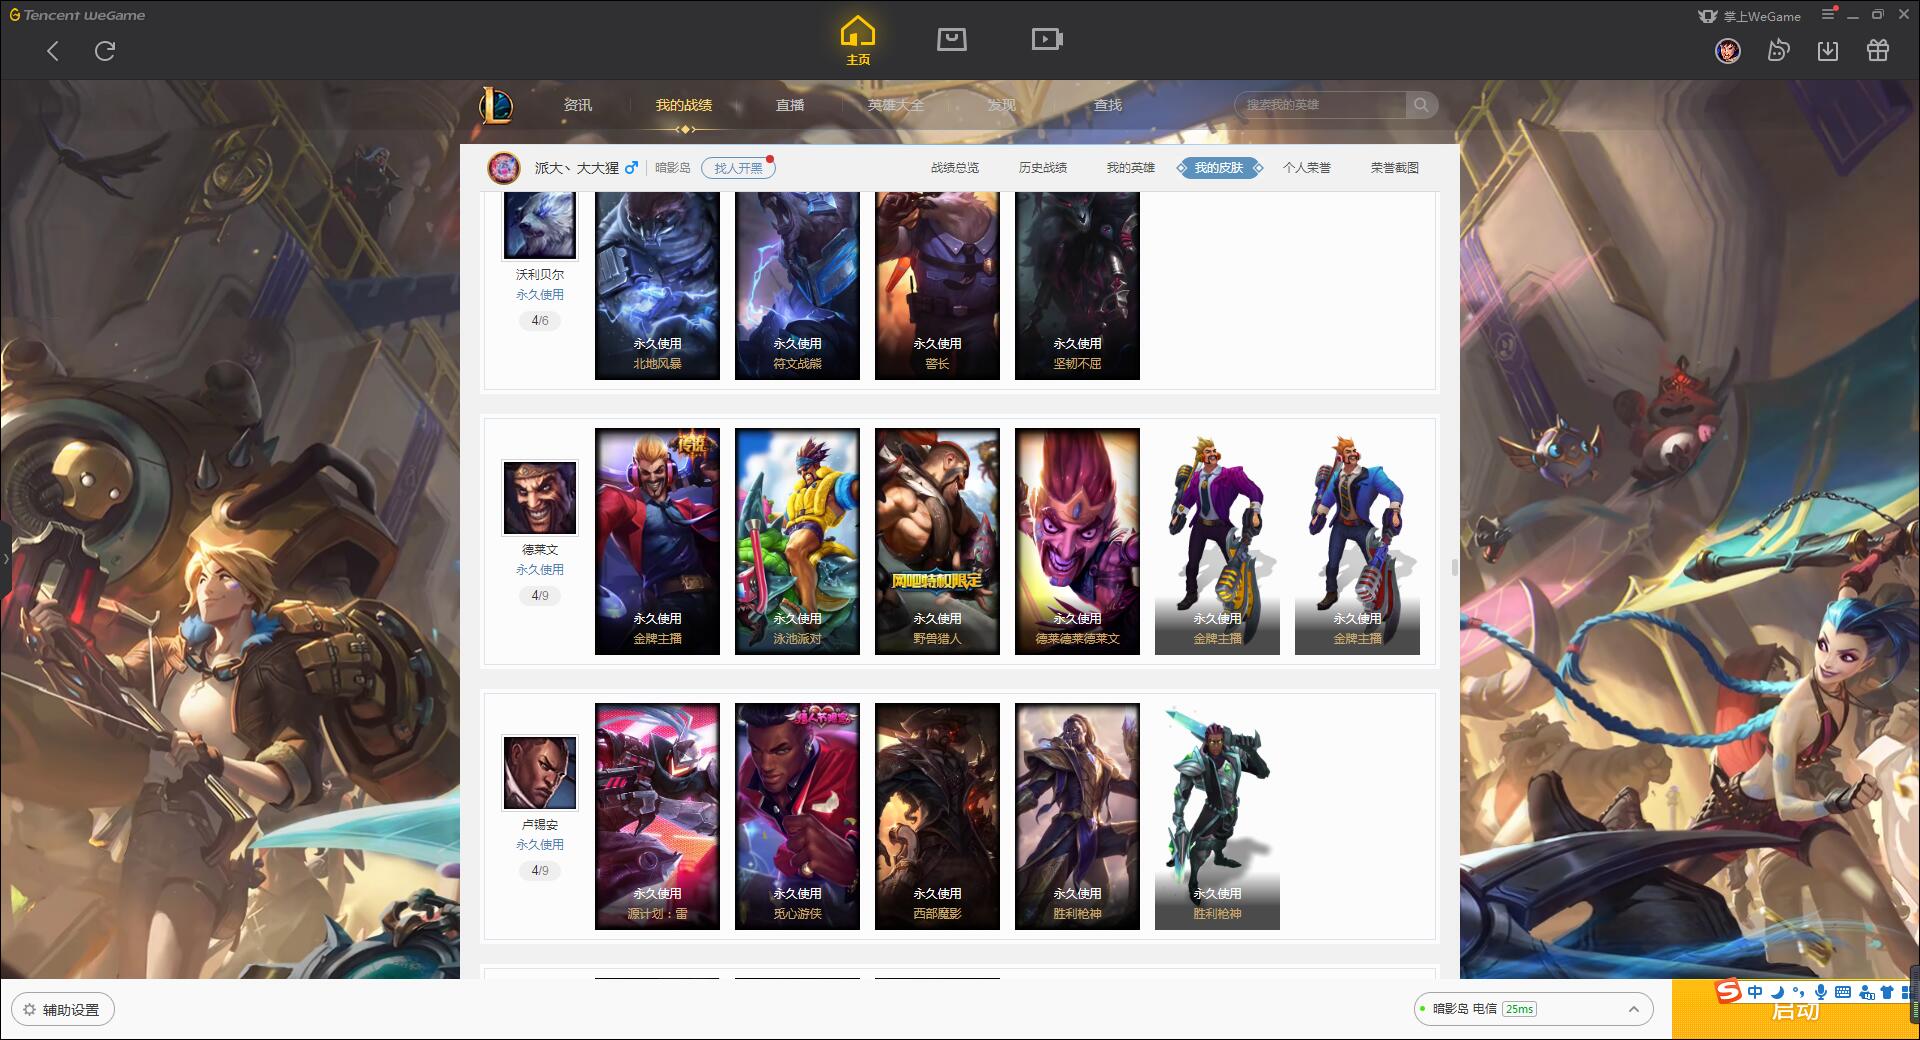Viewport: 1920px width, 1040px height.
Task: Click the skin list vertical scrollbar handle
Action: click(1454, 568)
